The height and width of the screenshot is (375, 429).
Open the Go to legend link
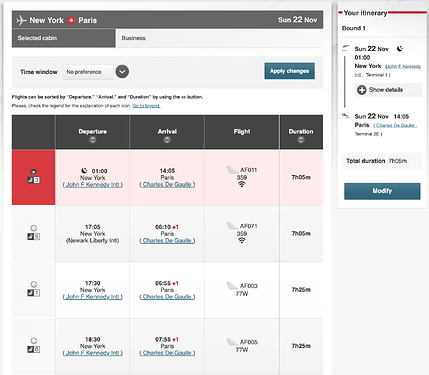146,106
